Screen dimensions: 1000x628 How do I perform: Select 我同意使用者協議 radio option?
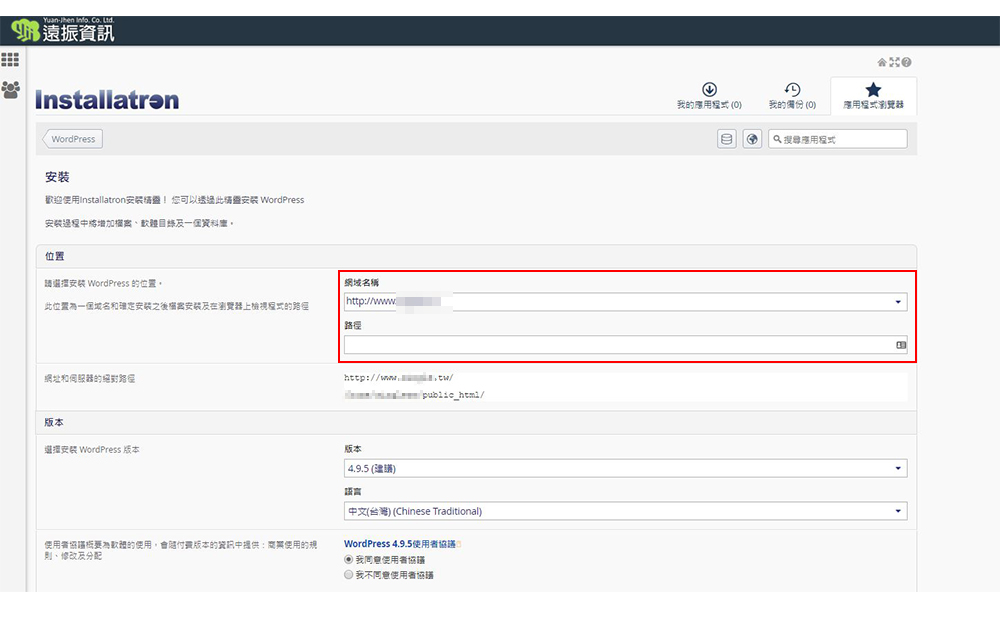349,559
